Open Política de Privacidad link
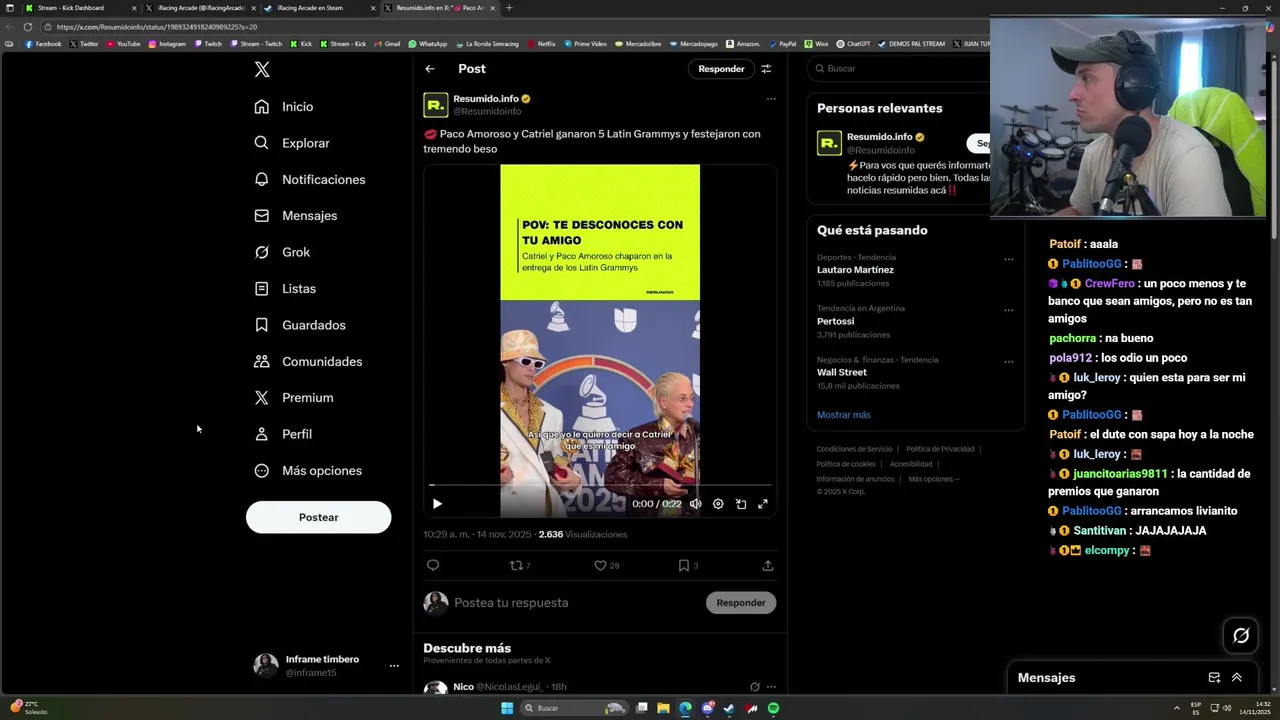Image resolution: width=1280 pixels, height=720 pixels. [x=940, y=449]
